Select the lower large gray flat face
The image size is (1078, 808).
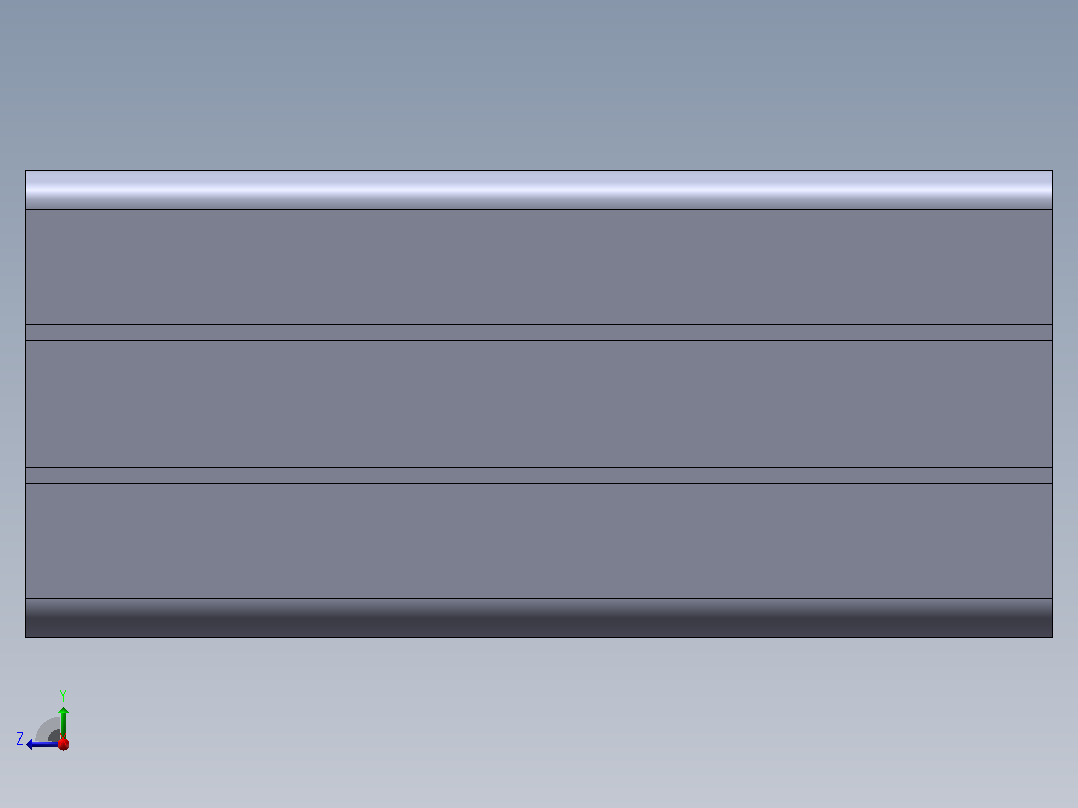(539, 541)
